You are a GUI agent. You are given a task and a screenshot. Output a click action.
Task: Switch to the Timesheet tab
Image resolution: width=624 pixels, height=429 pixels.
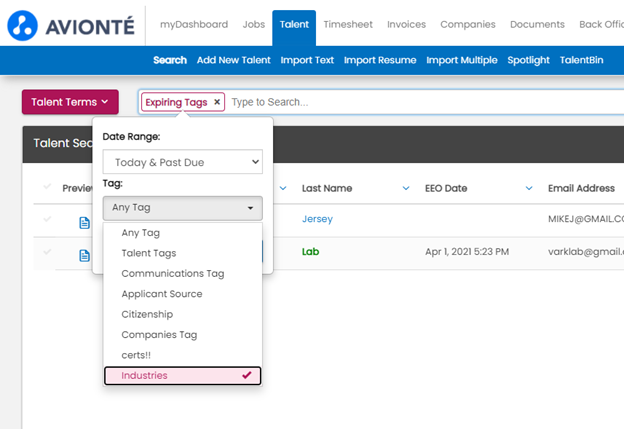tap(347, 24)
